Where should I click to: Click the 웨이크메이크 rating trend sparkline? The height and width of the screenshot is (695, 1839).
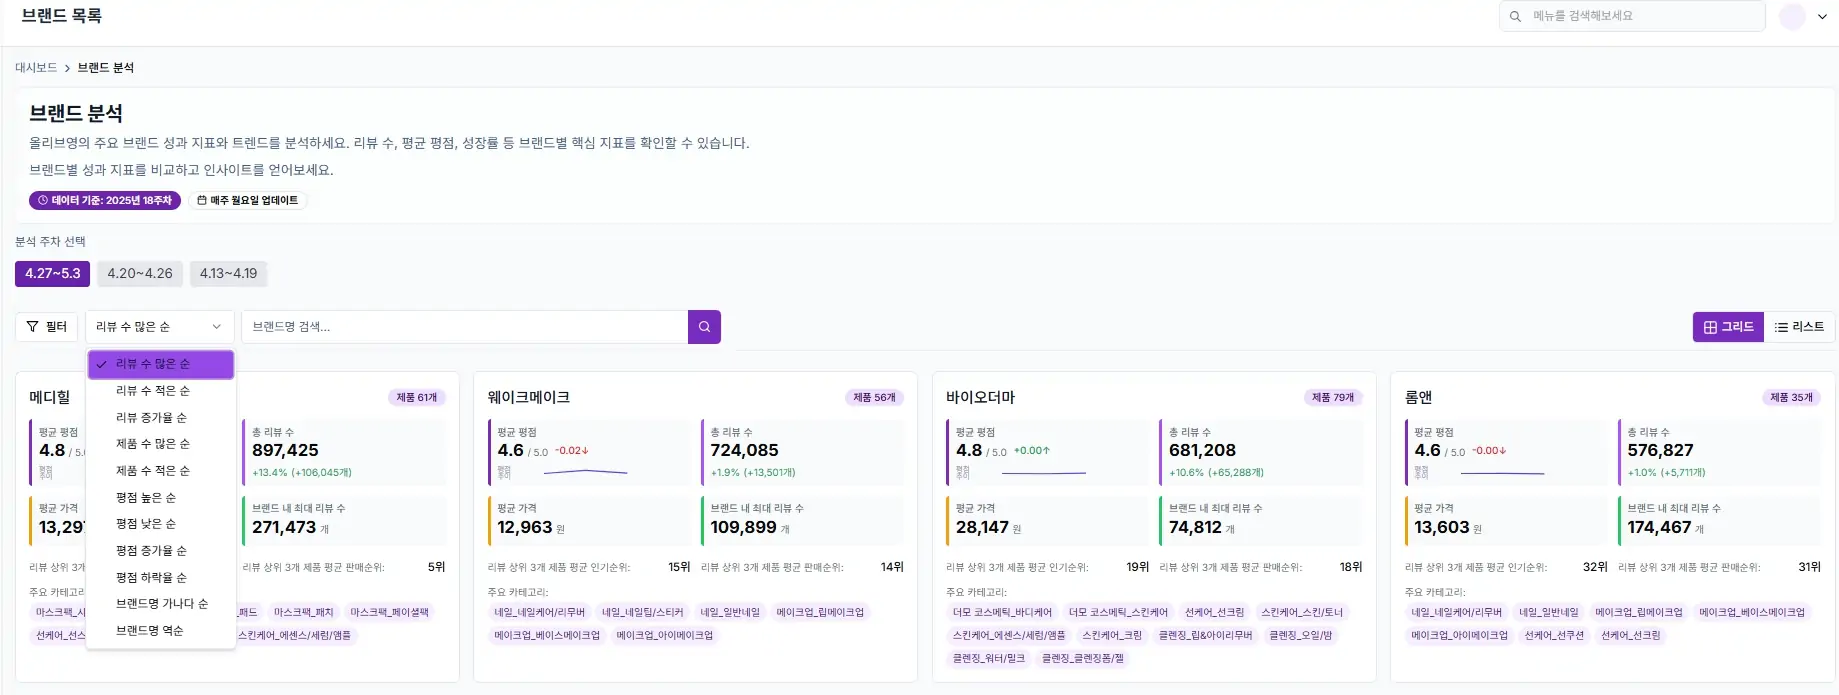[585, 472]
